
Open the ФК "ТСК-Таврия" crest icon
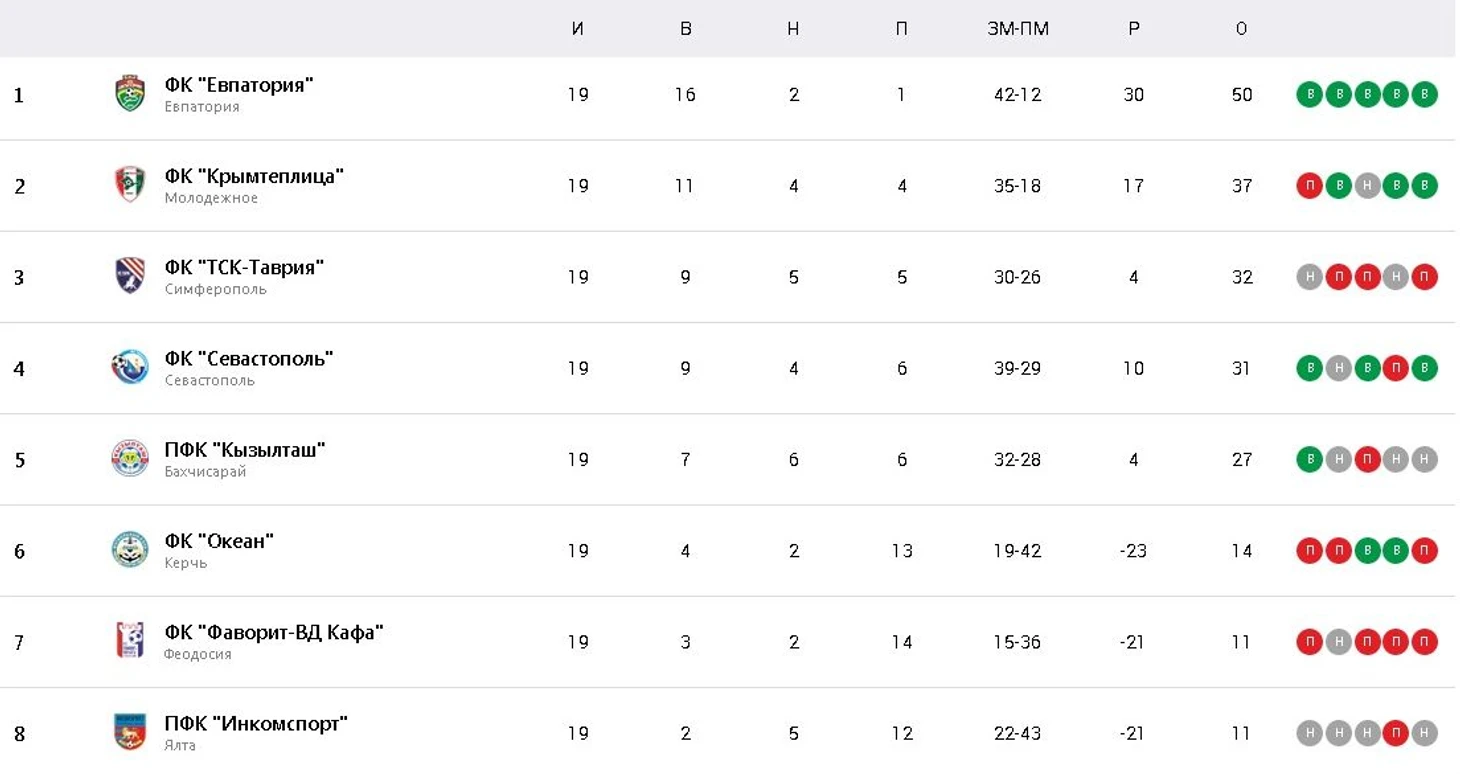tap(130, 276)
